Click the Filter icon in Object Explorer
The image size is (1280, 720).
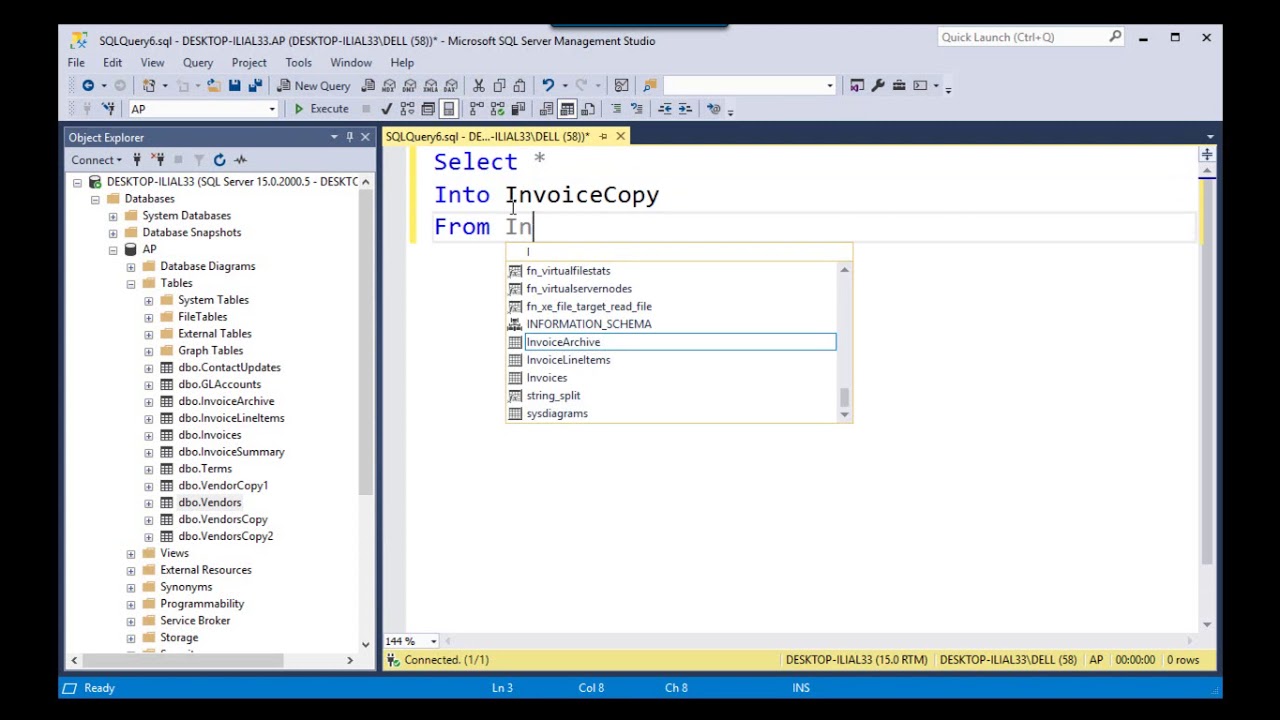click(198, 160)
